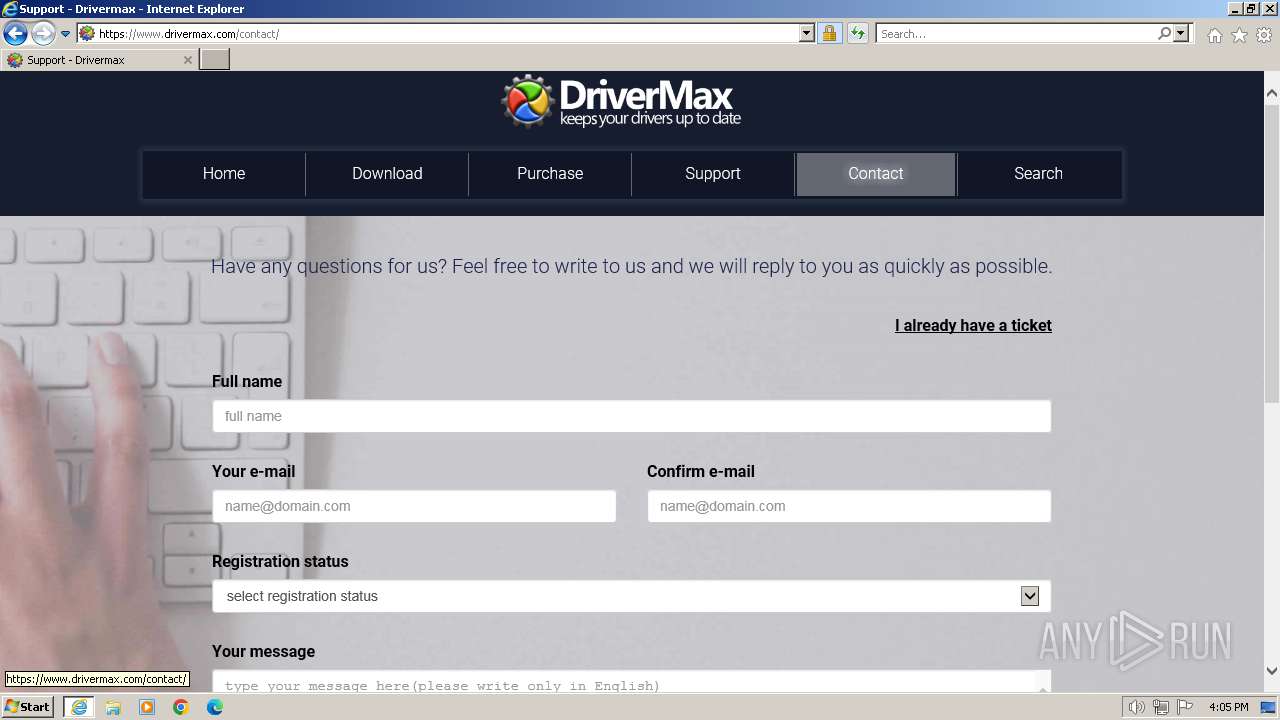Click the security lock icon
The image size is (1280, 720).
pos(829,33)
